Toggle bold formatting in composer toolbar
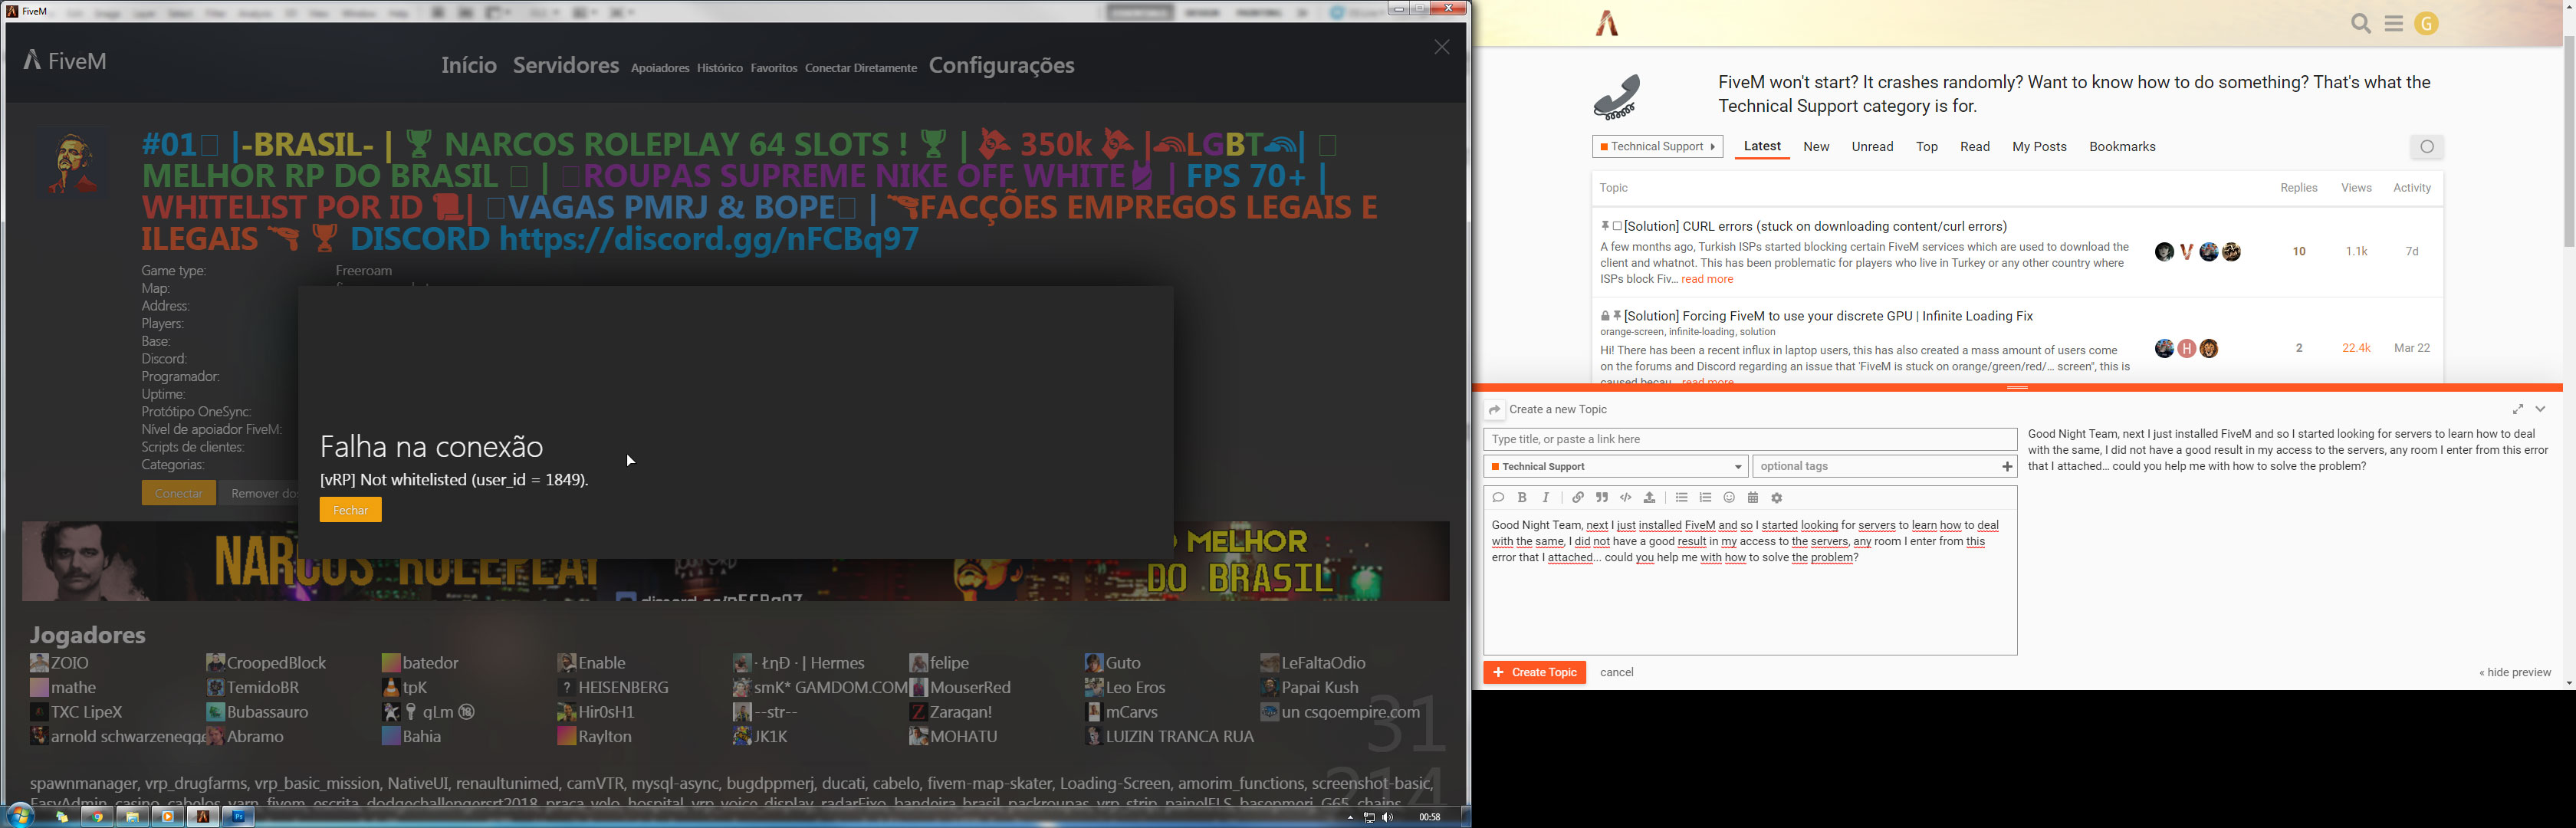This screenshot has width=2576, height=828. click(1522, 498)
